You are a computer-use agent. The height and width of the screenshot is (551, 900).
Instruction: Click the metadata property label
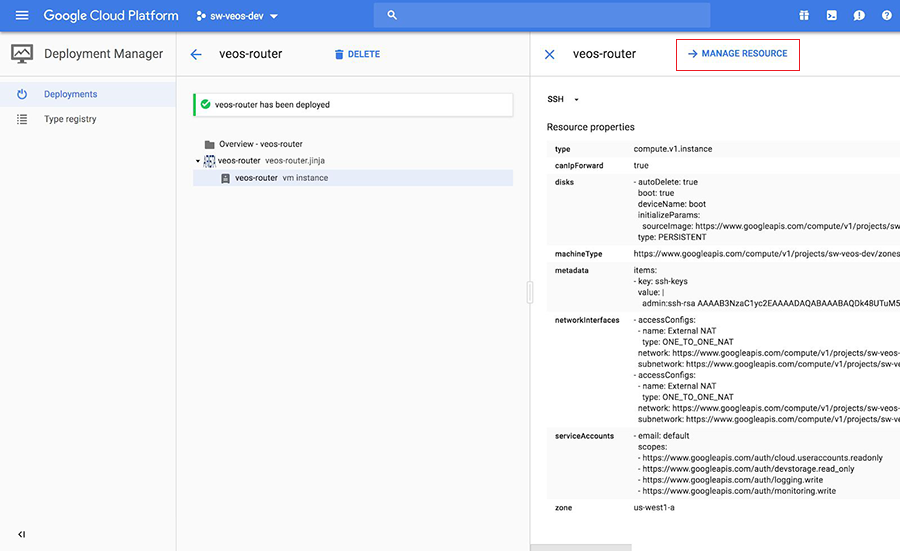click(571, 270)
